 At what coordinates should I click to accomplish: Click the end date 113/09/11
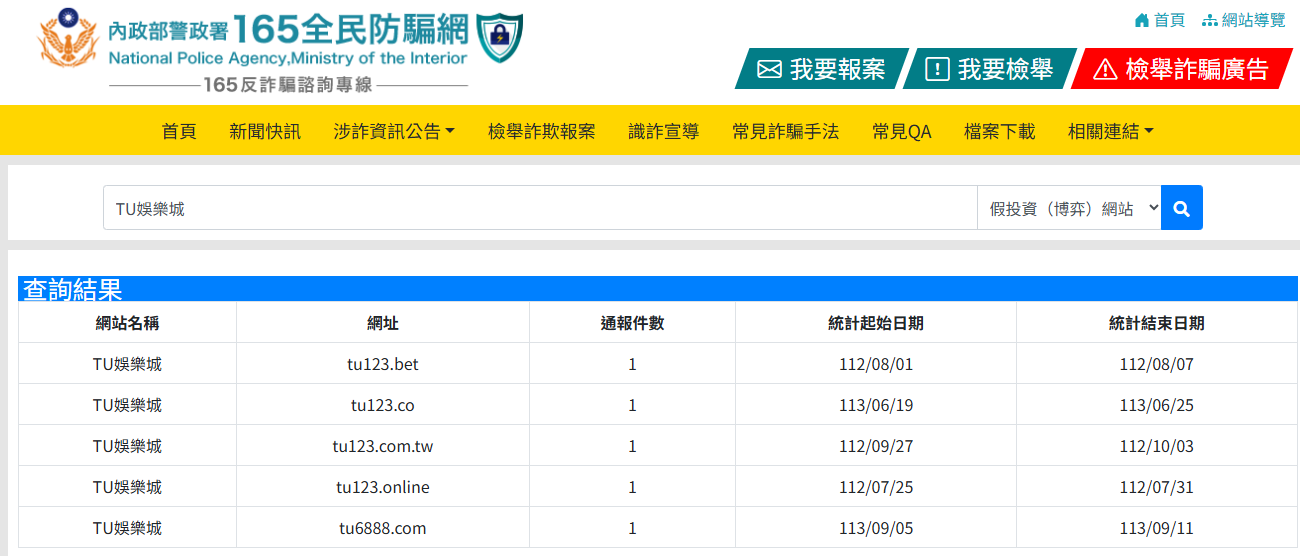pyautogui.click(x=1157, y=528)
